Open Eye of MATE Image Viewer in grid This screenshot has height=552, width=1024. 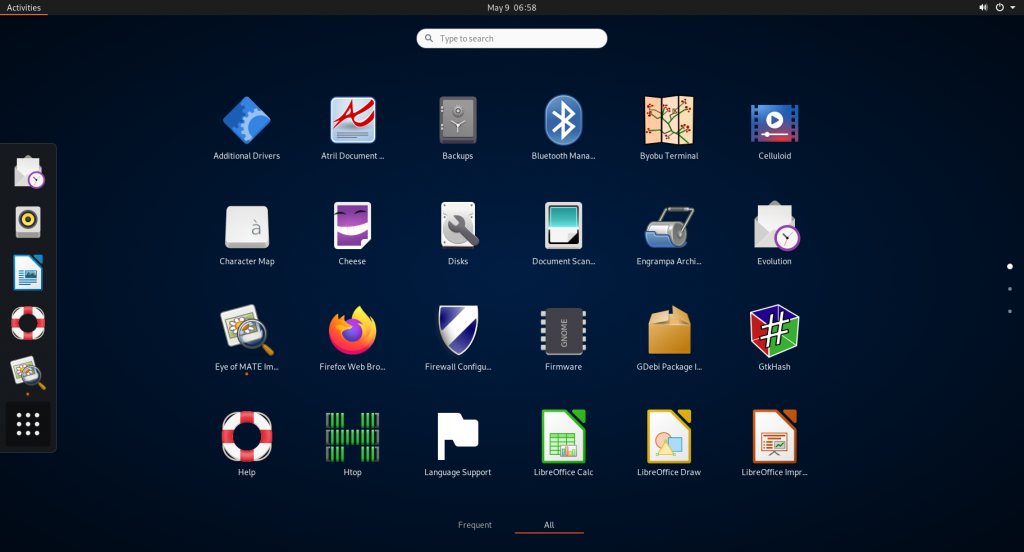tap(246, 338)
